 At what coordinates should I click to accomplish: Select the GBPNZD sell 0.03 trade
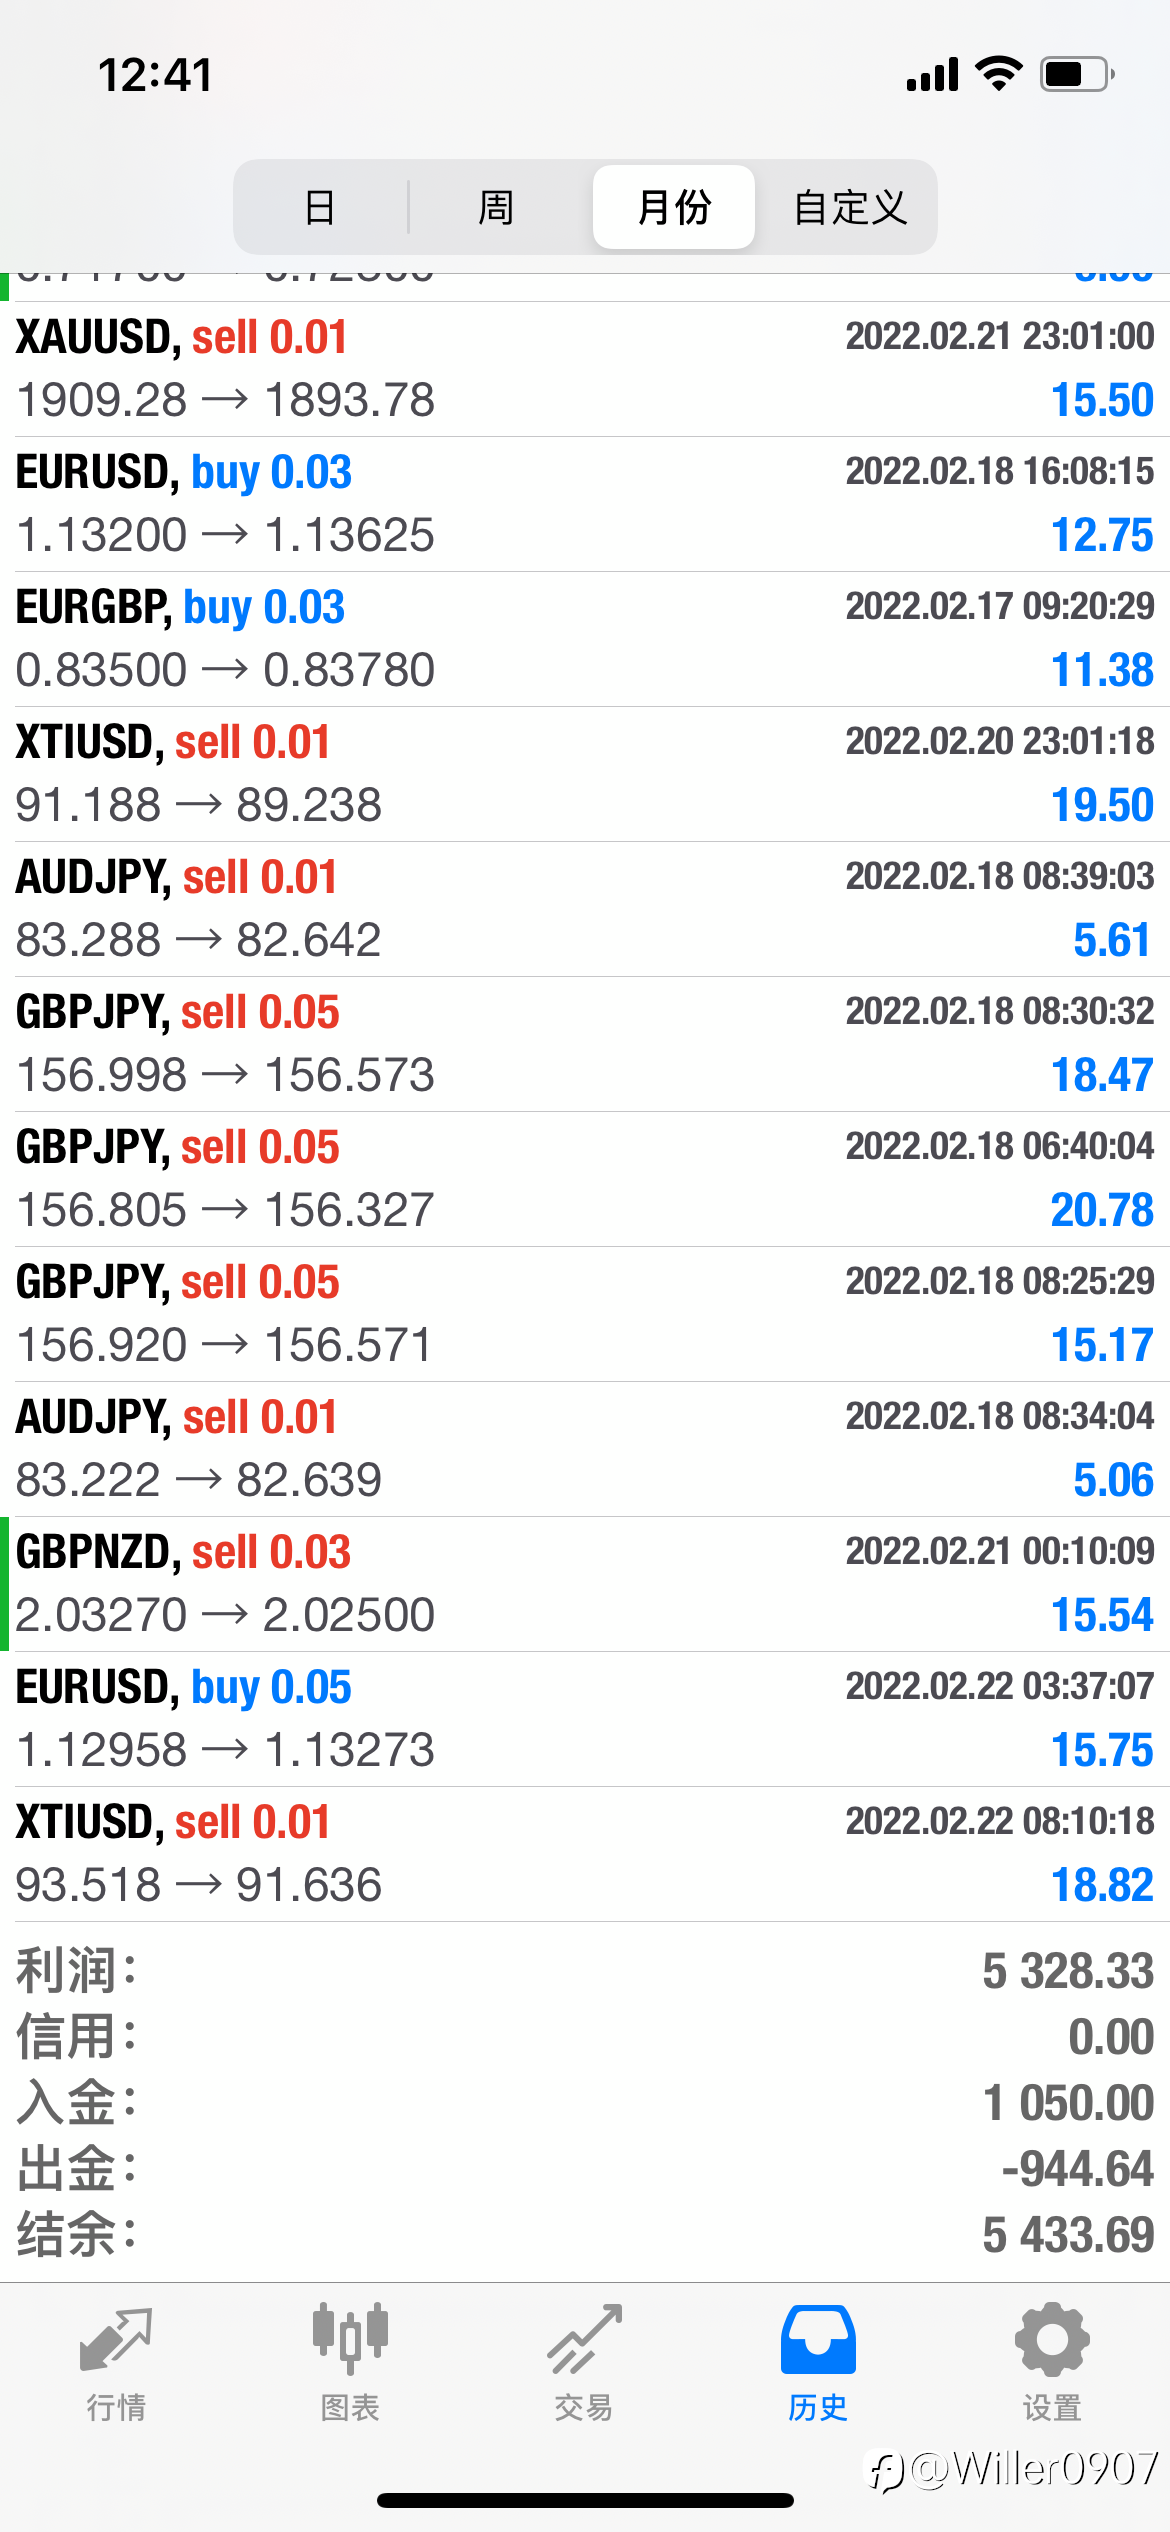pos(585,1584)
